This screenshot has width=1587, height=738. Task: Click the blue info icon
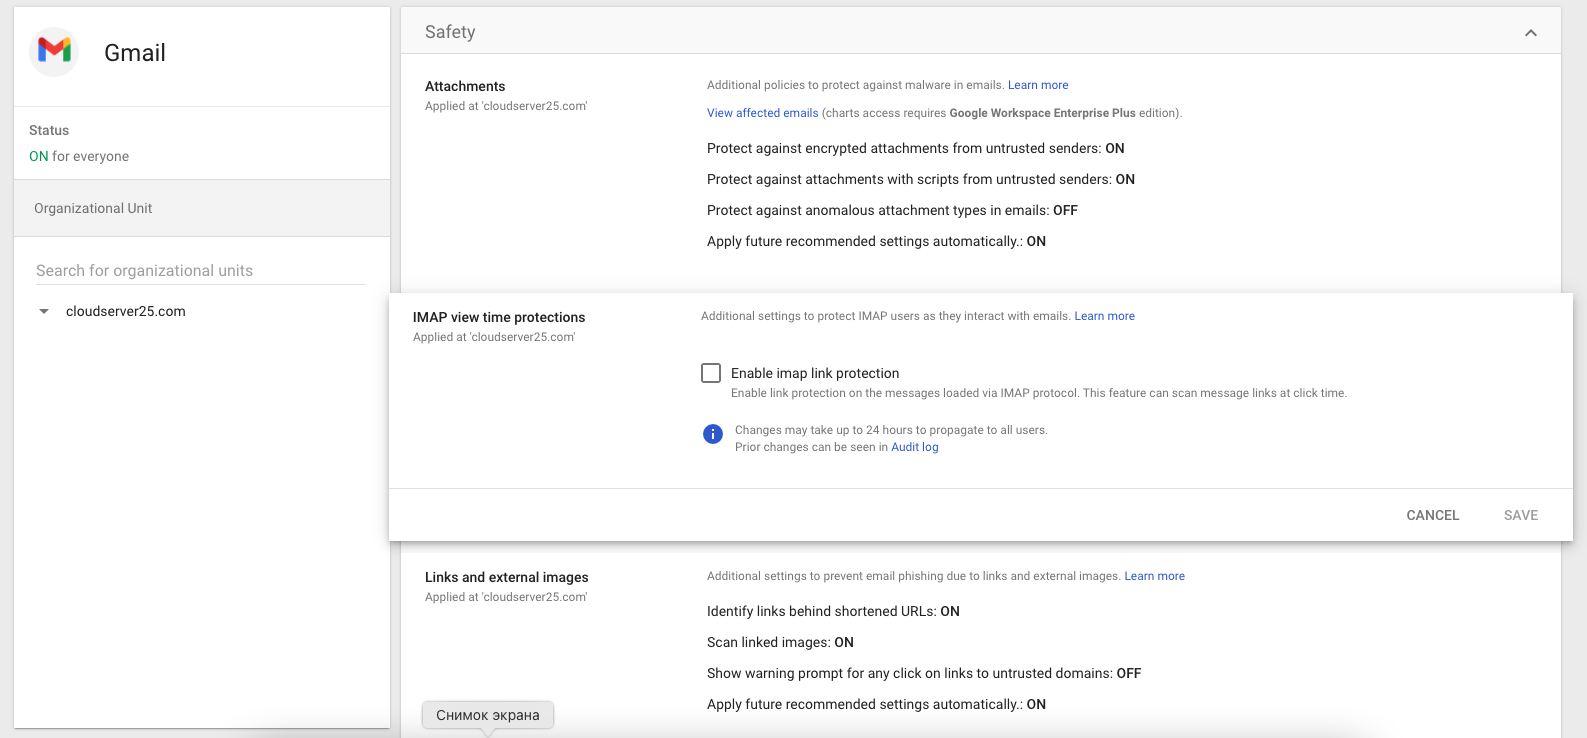tap(713, 434)
